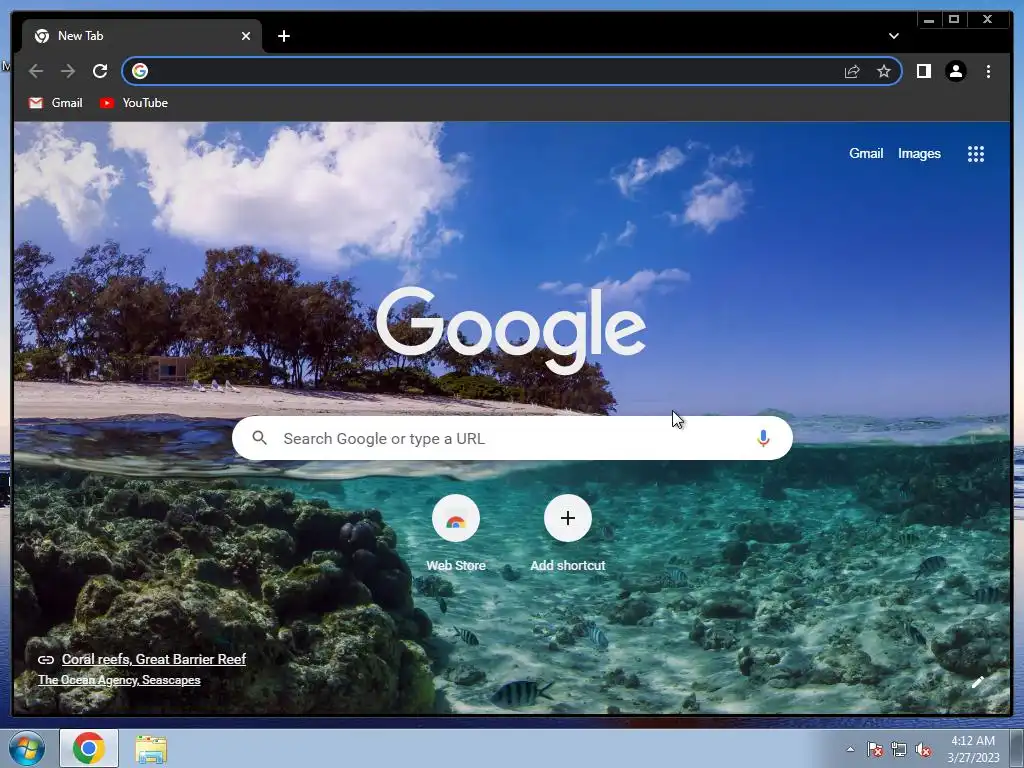Viewport: 1024px width, 768px height.
Task: Open Windows Explorer from the taskbar
Action: pyautogui.click(x=151, y=749)
